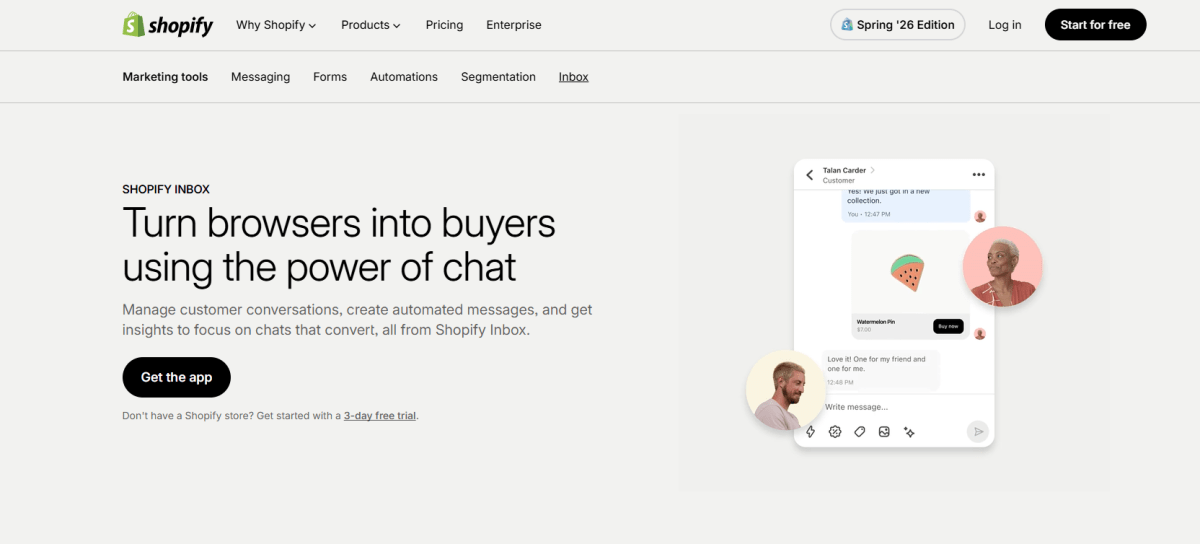1200x544 pixels.
Task: Open the Pricing page
Action: (x=444, y=25)
